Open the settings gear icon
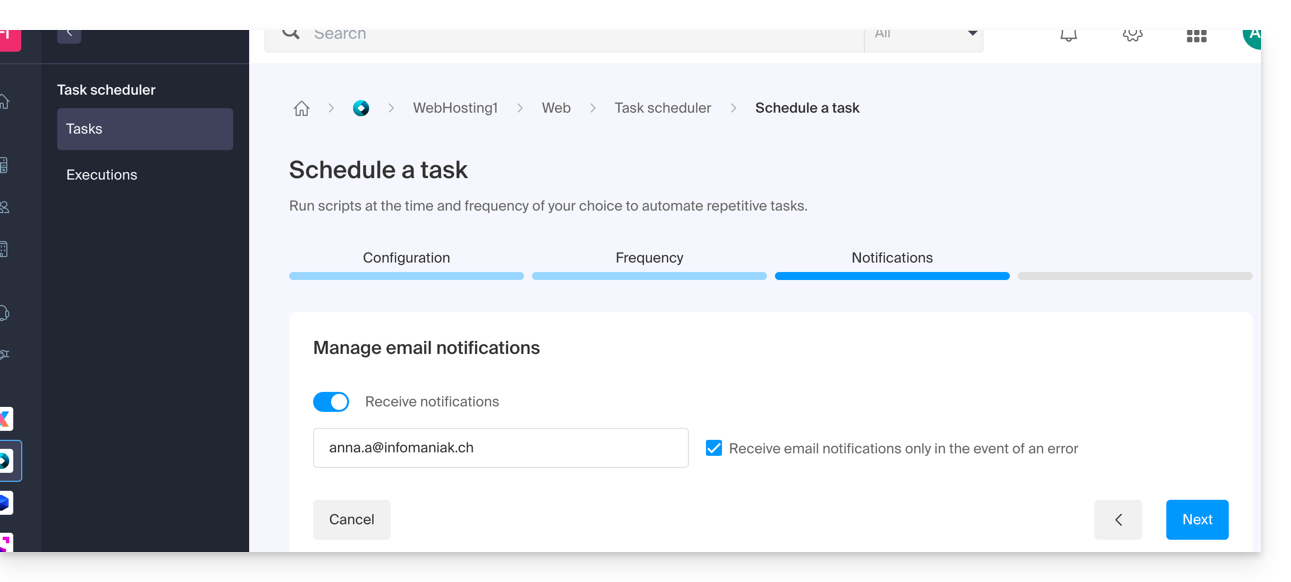Viewport: 1291px width, 582px height. (1132, 35)
